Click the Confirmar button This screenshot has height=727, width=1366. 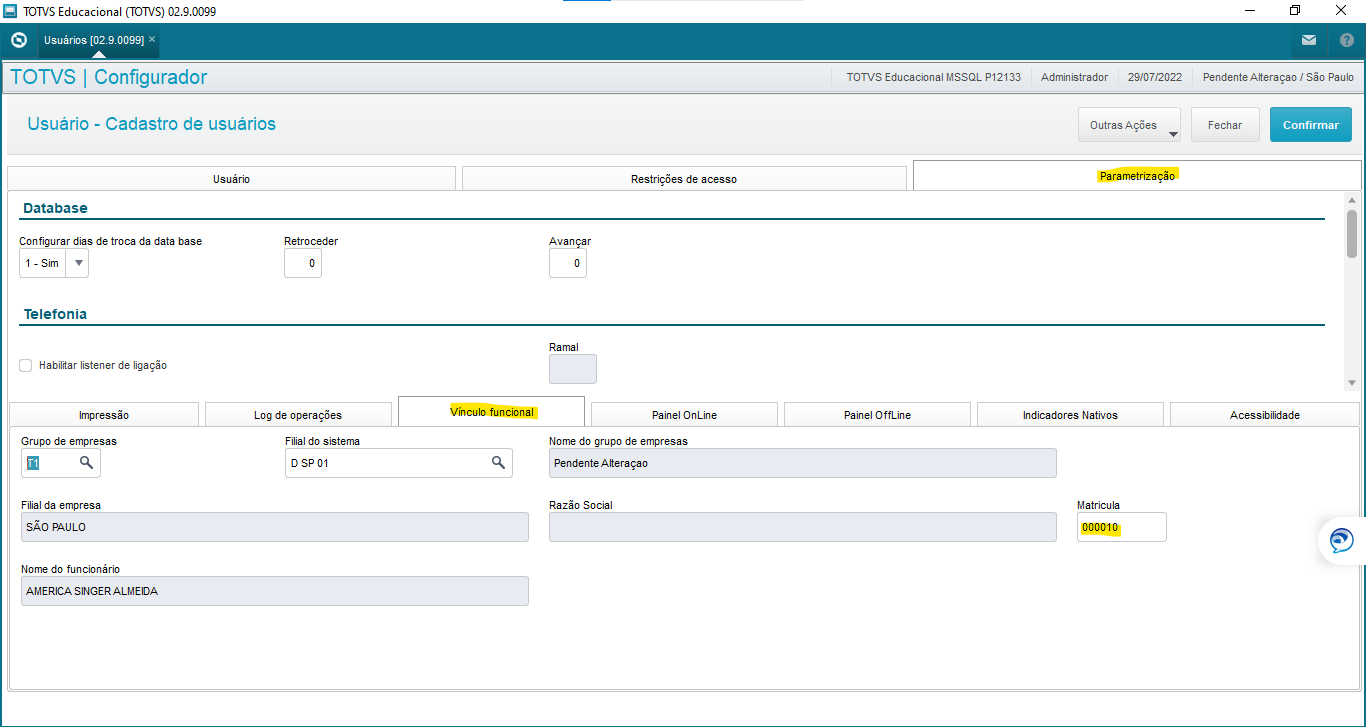[1311, 125]
